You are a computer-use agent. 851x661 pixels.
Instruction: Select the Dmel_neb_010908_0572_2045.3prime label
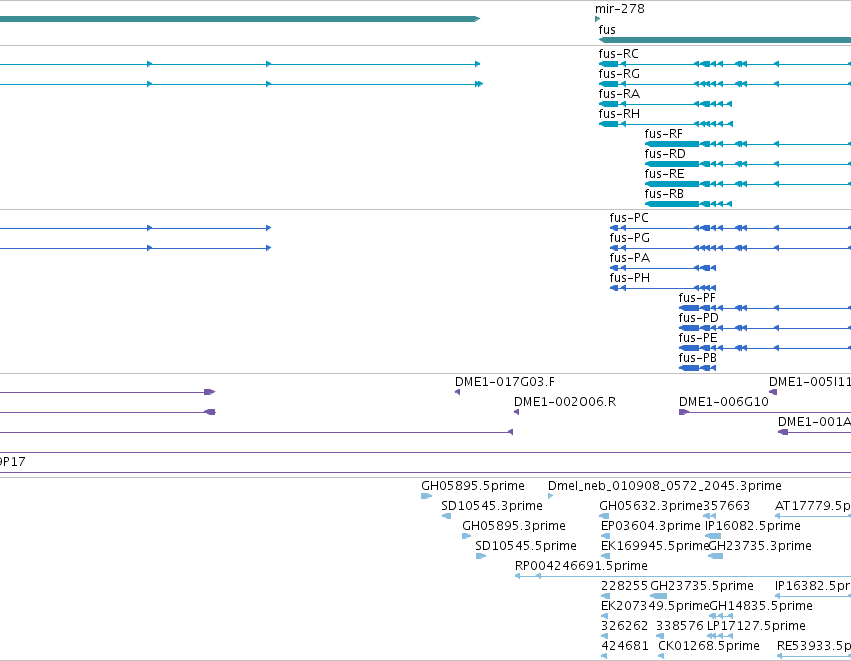(x=664, y=486)
